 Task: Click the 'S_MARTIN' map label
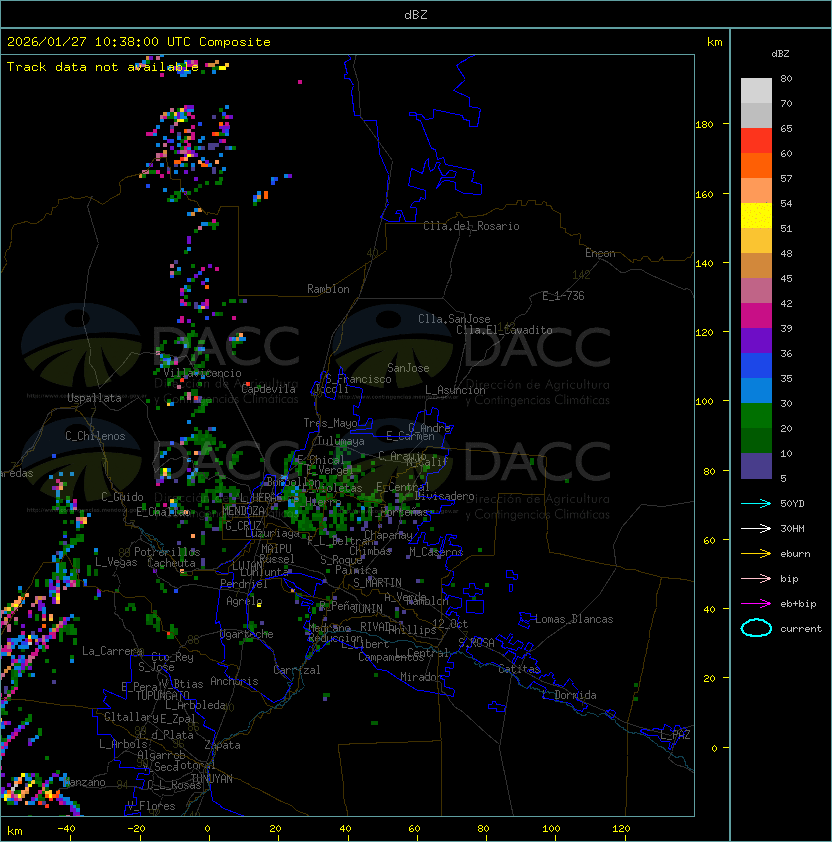(377, 582)
